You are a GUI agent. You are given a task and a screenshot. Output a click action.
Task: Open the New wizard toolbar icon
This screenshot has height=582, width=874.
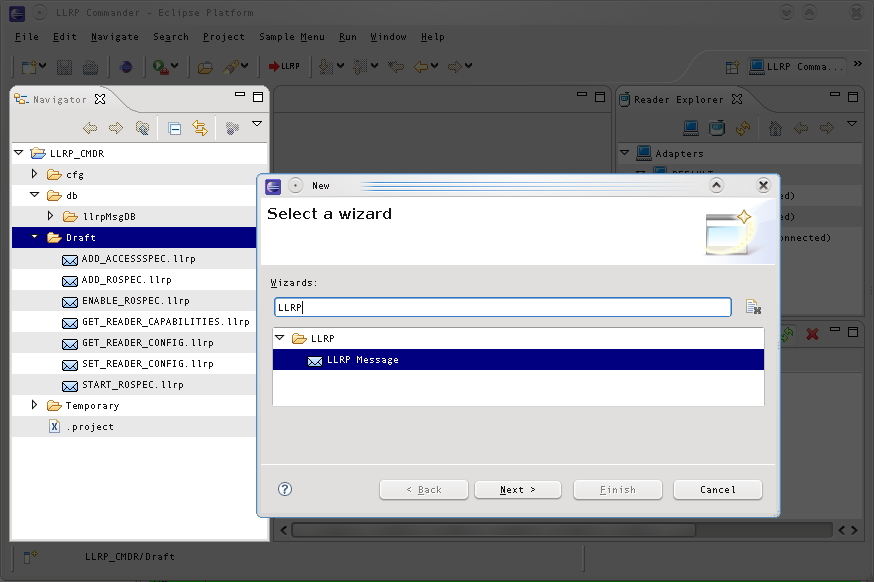(28, 67)
